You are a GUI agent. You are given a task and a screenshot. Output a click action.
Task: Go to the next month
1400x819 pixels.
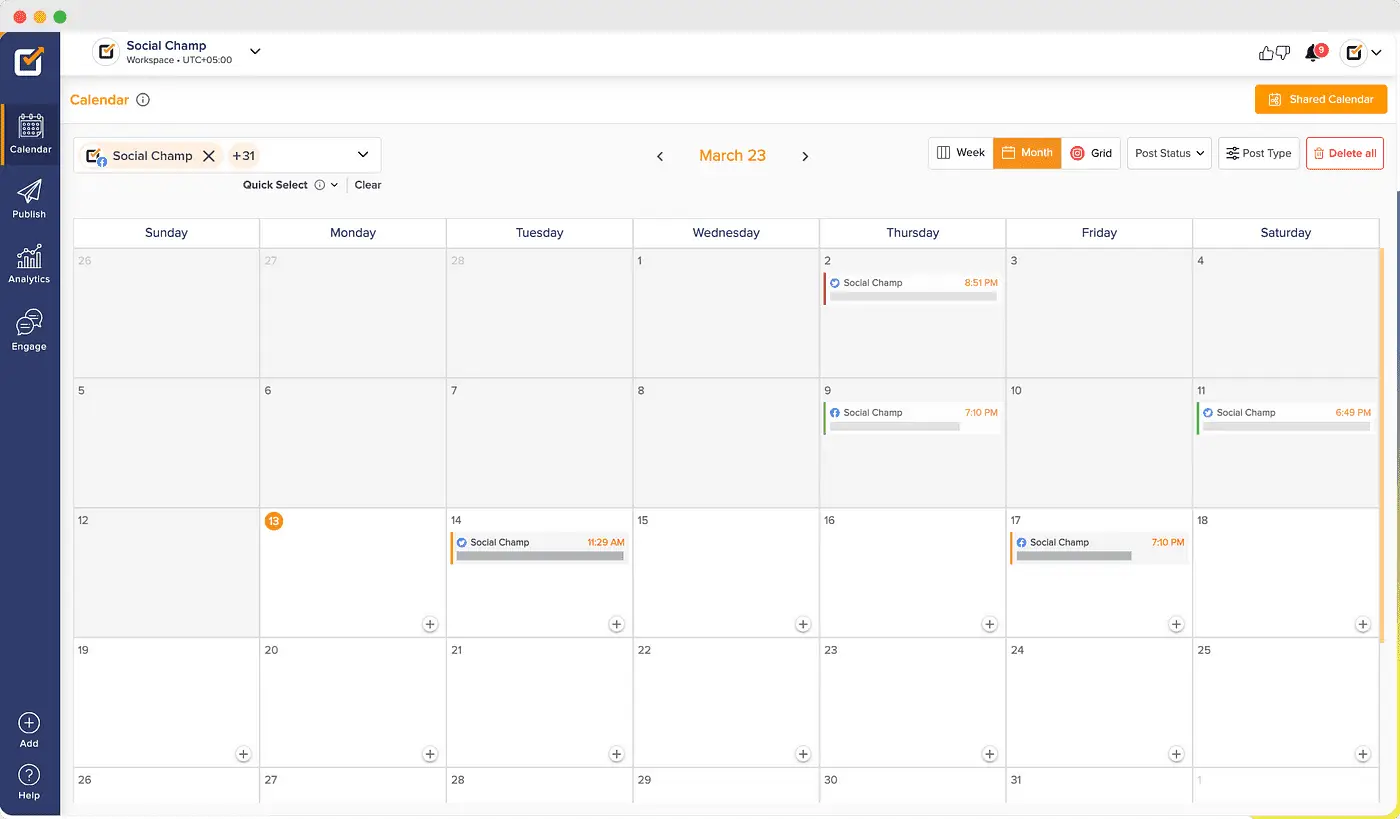[x=805, y=156]
